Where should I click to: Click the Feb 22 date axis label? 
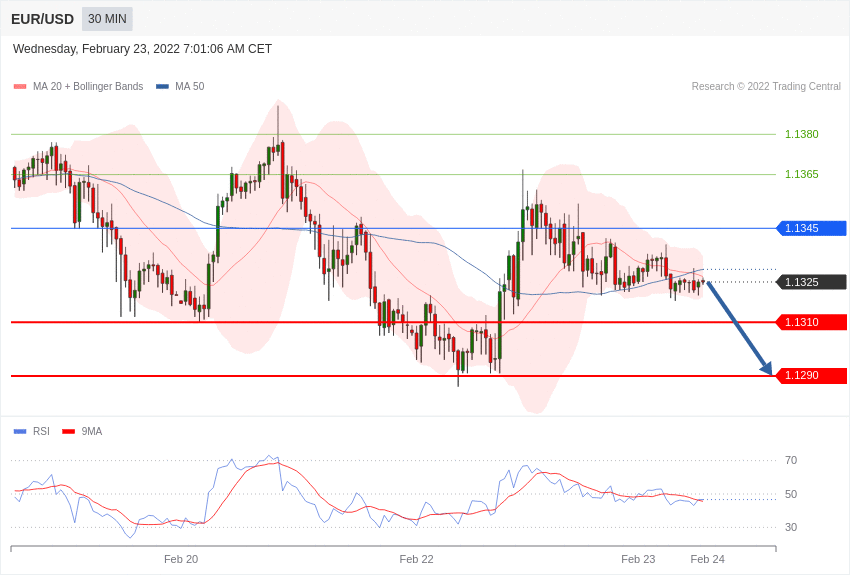pos(416,559)
